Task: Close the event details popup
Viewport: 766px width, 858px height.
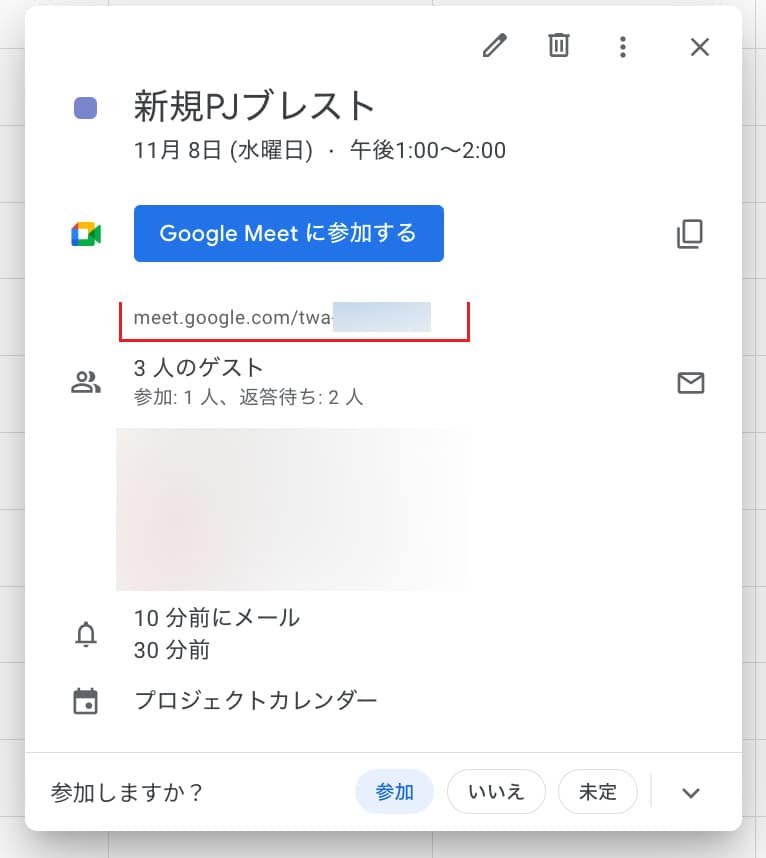Action: (700, 47)
